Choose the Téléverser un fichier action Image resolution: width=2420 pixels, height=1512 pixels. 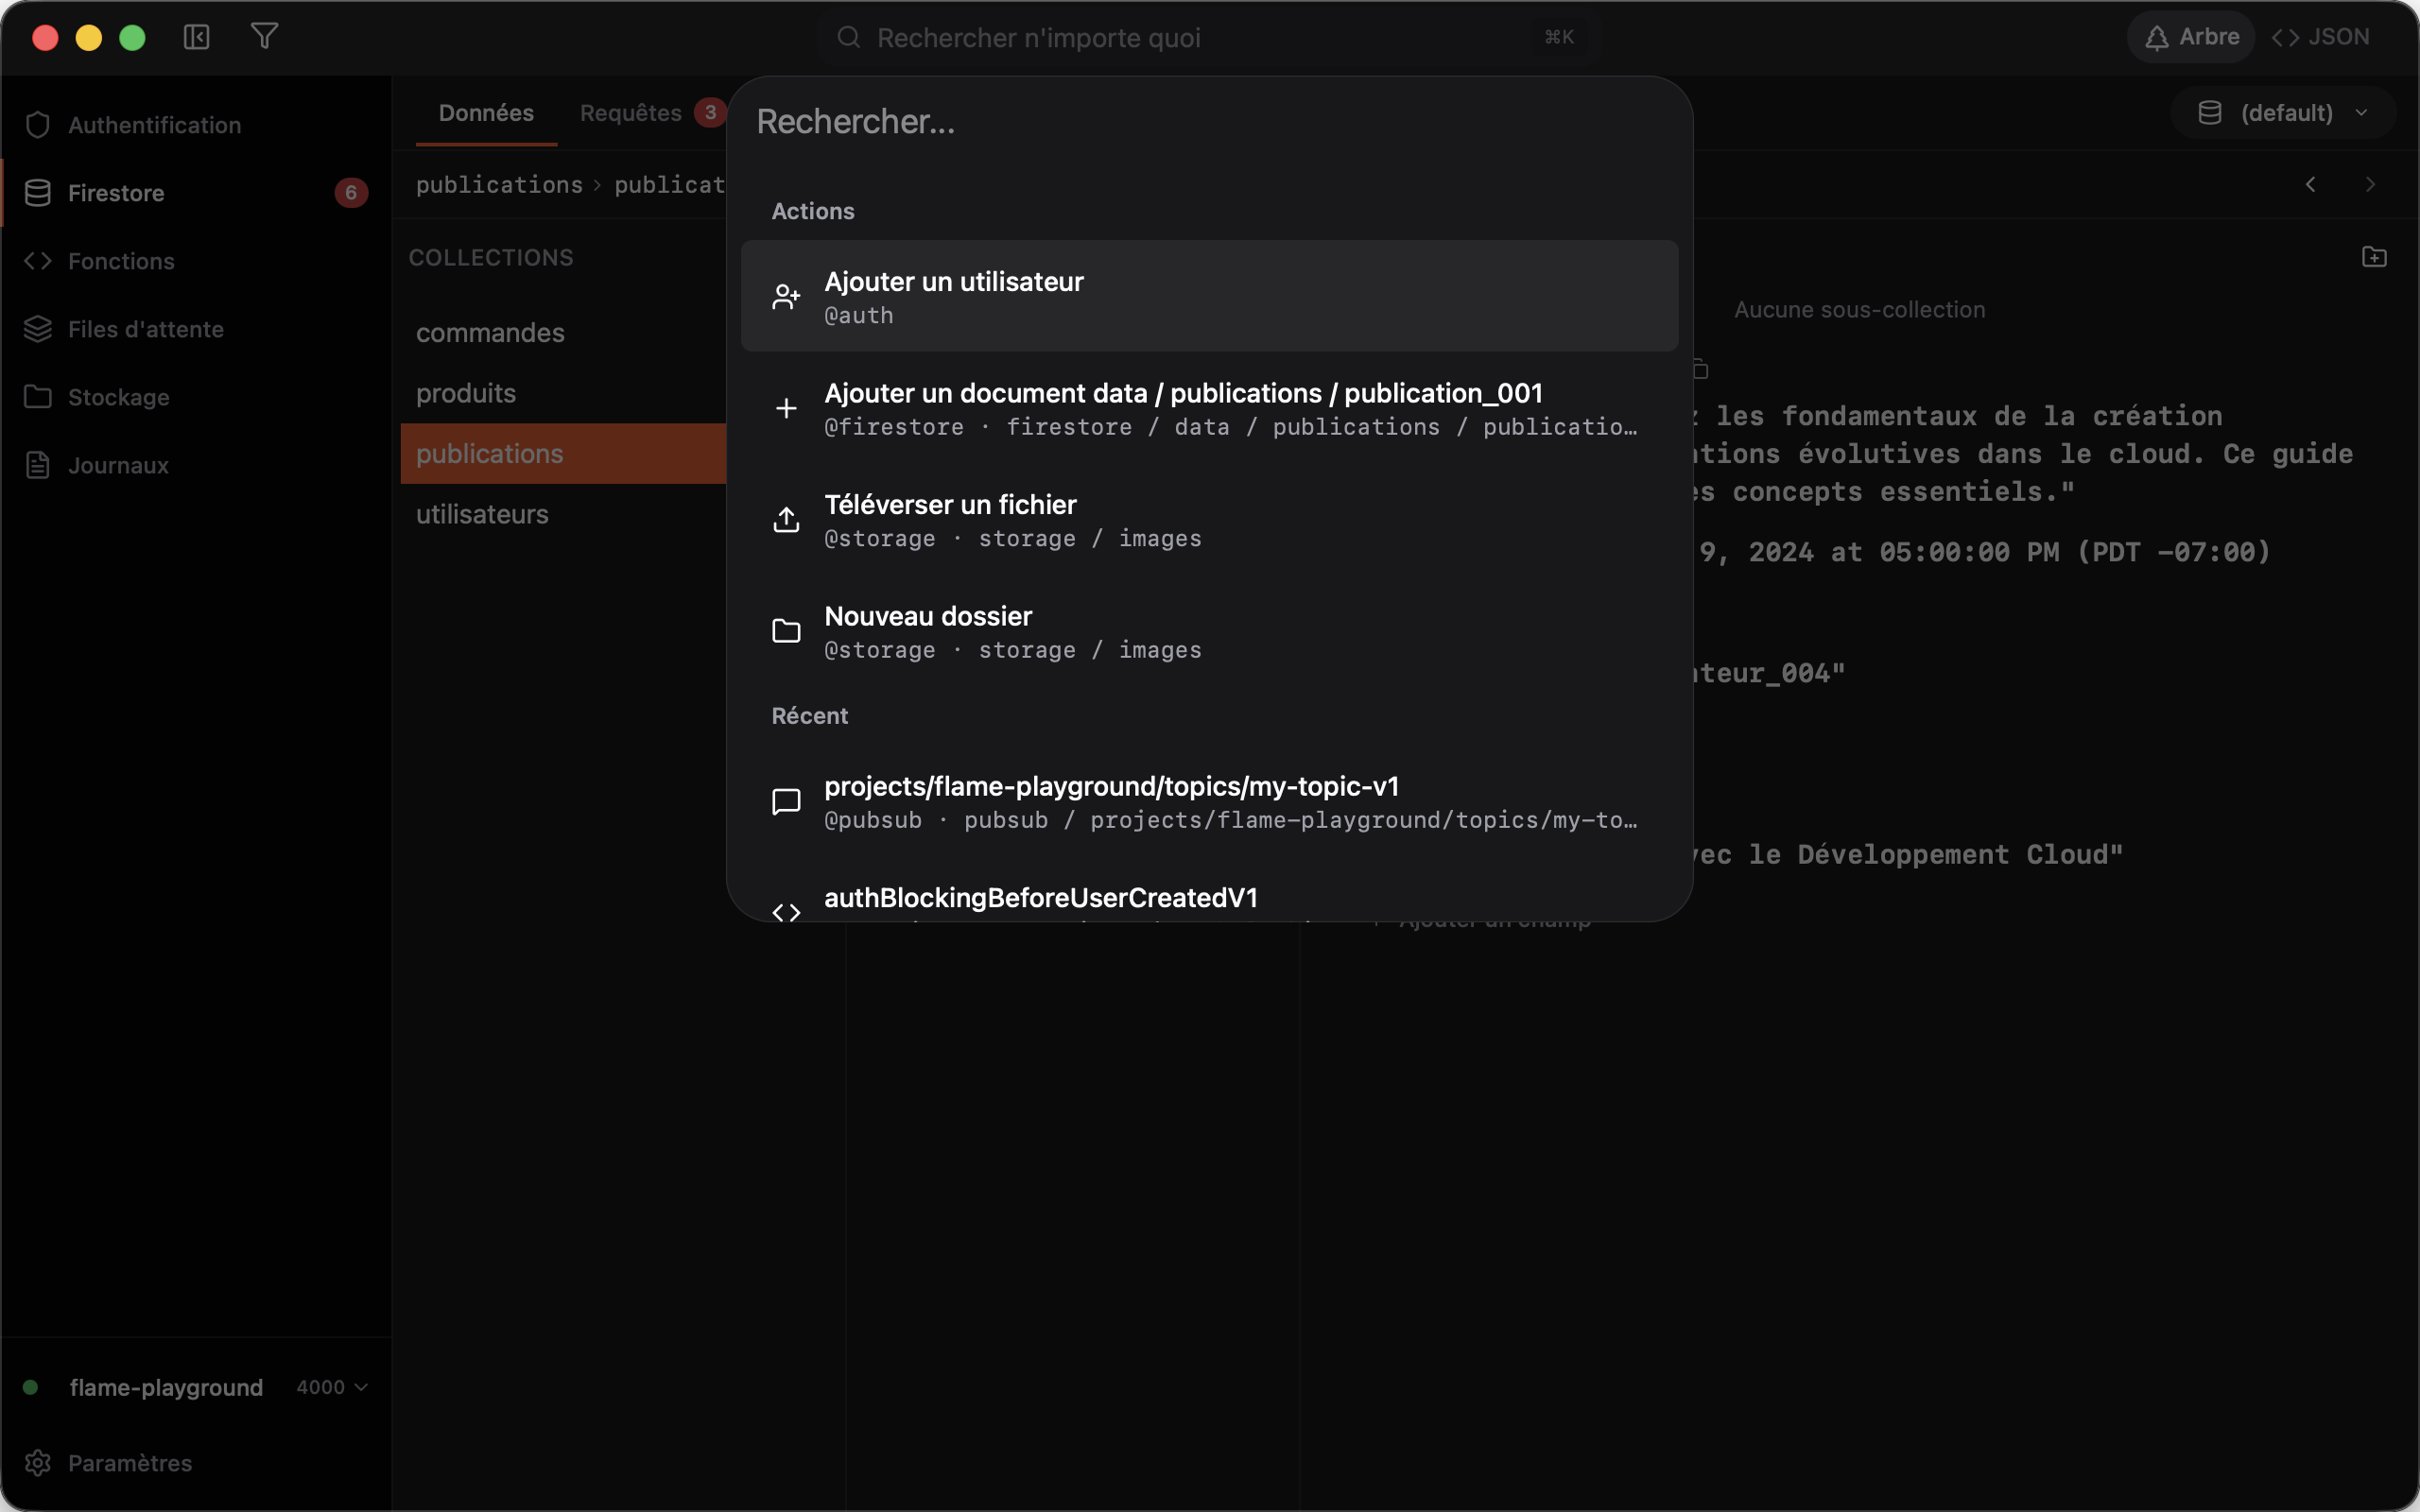[x=1209, y=520]
